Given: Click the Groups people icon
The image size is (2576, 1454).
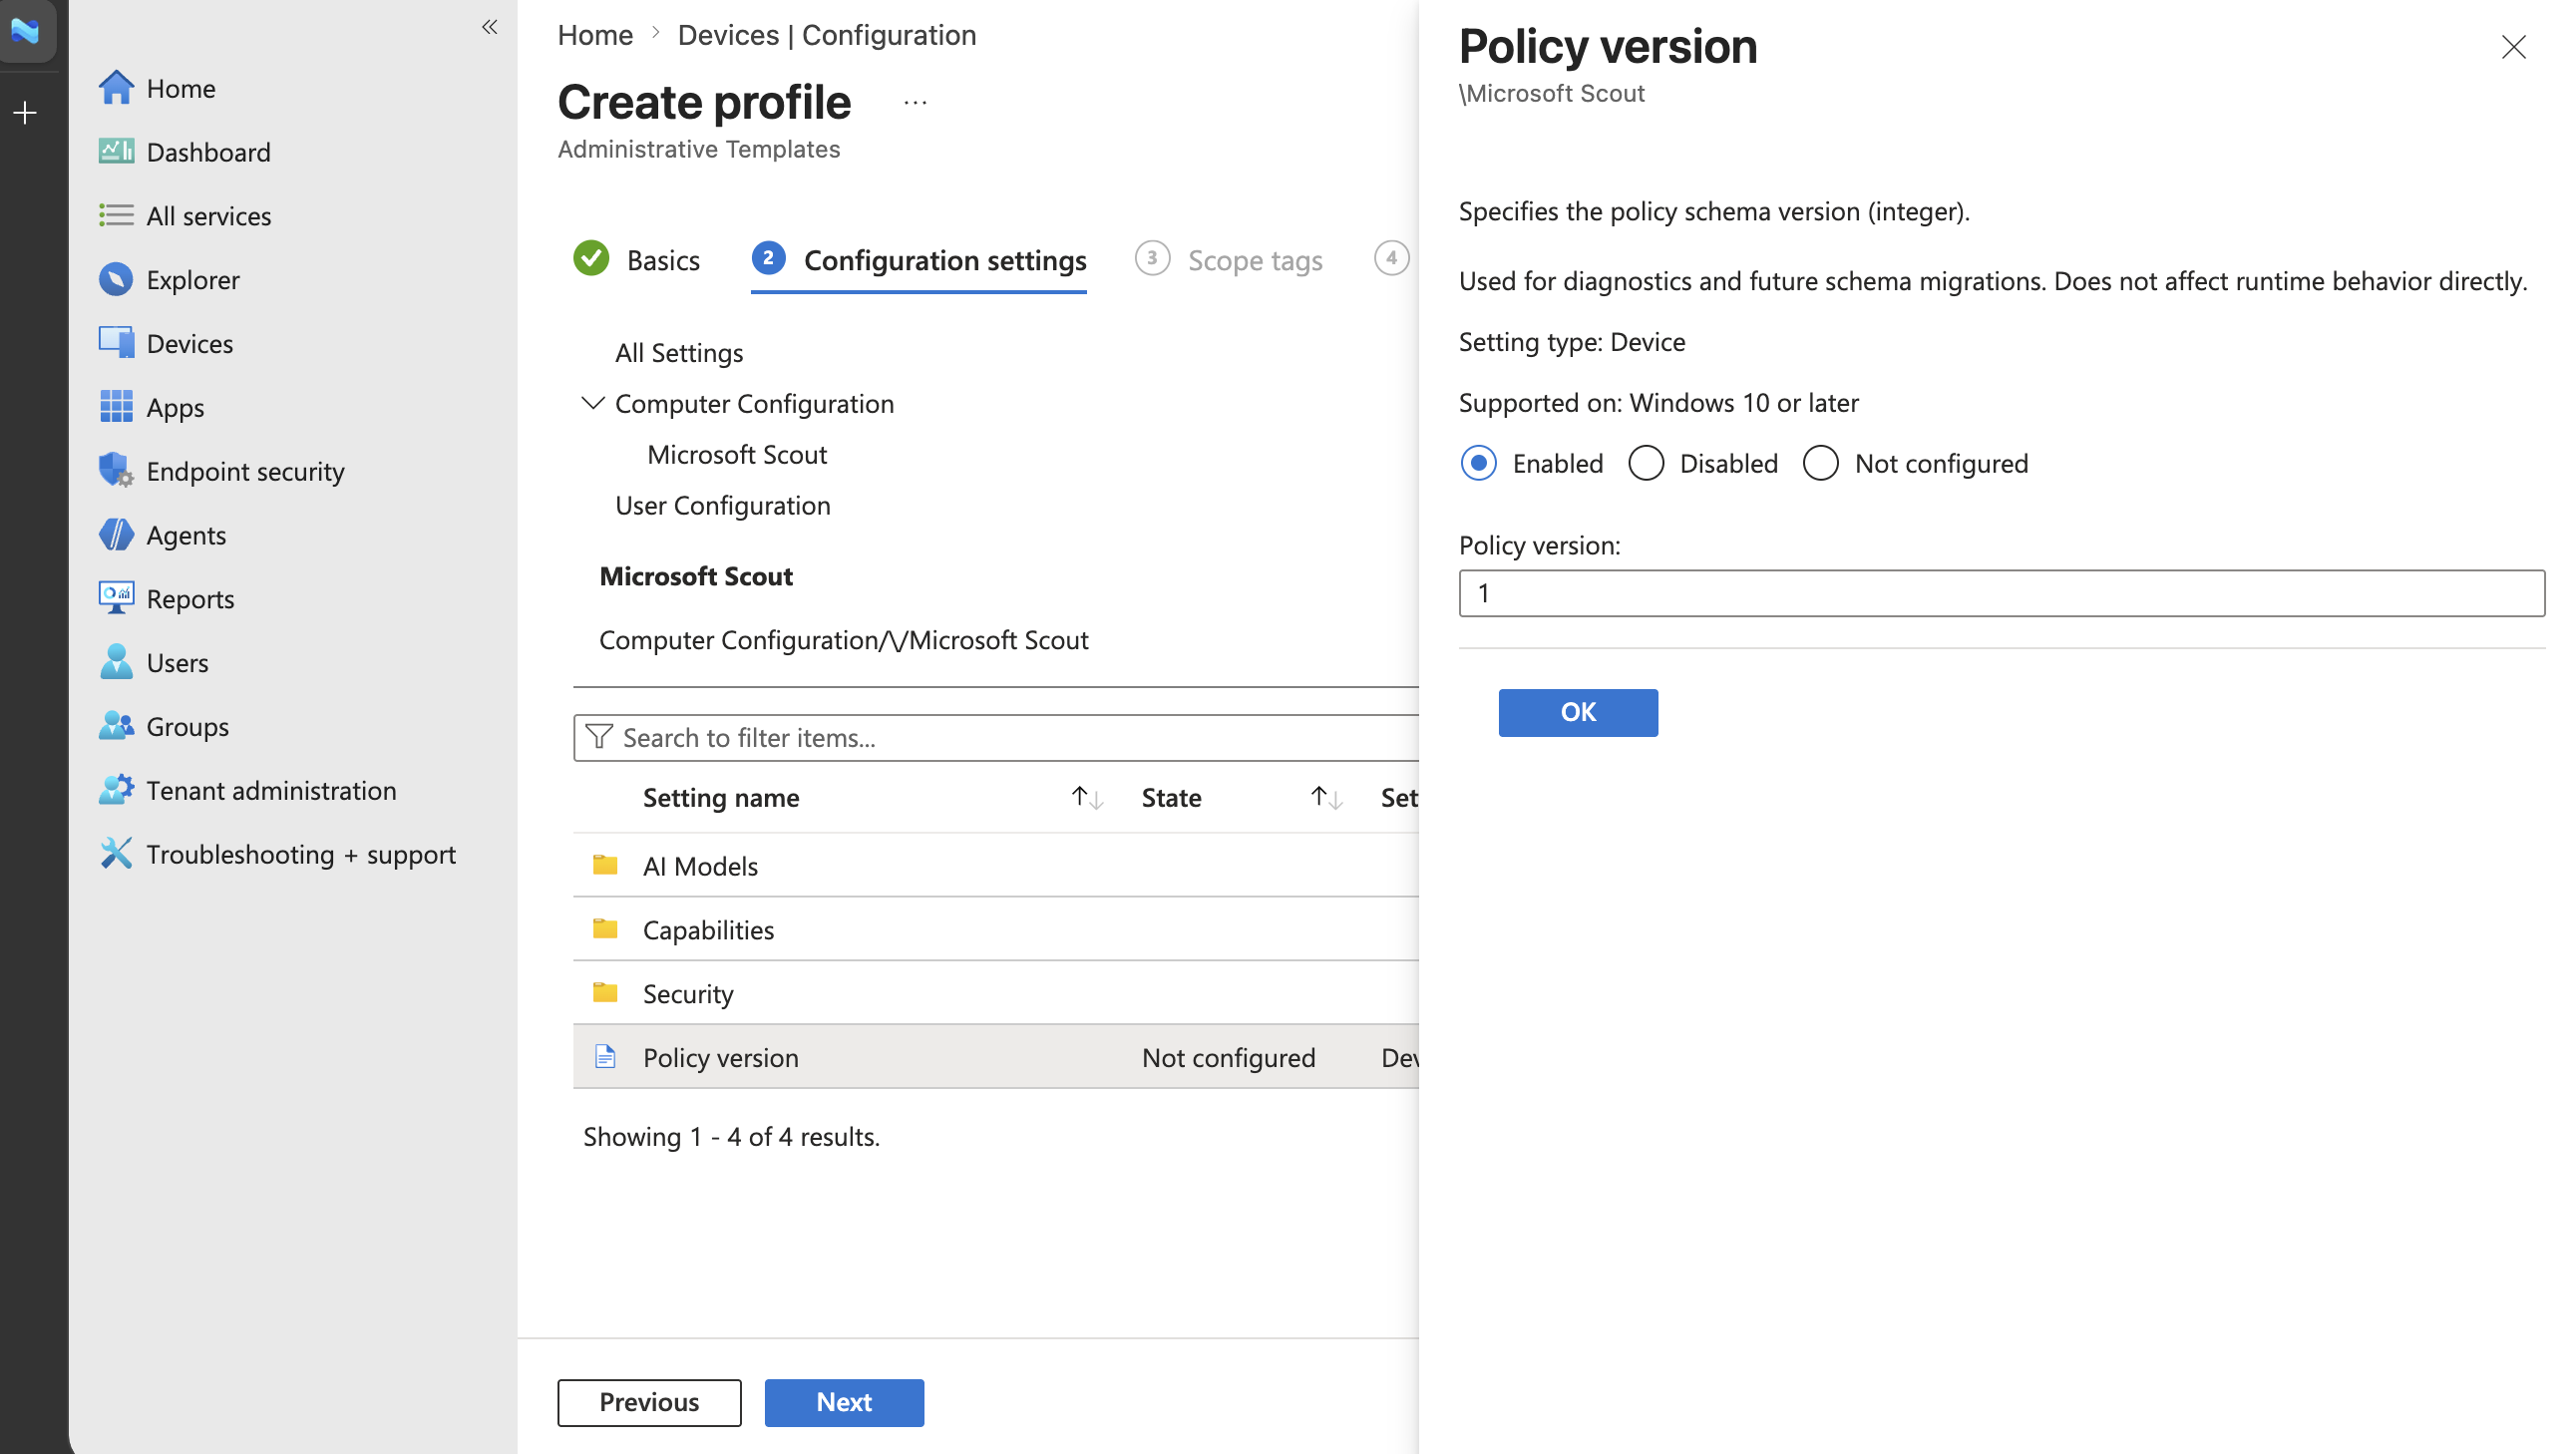Looking at the screenshot, I should 116,726.
